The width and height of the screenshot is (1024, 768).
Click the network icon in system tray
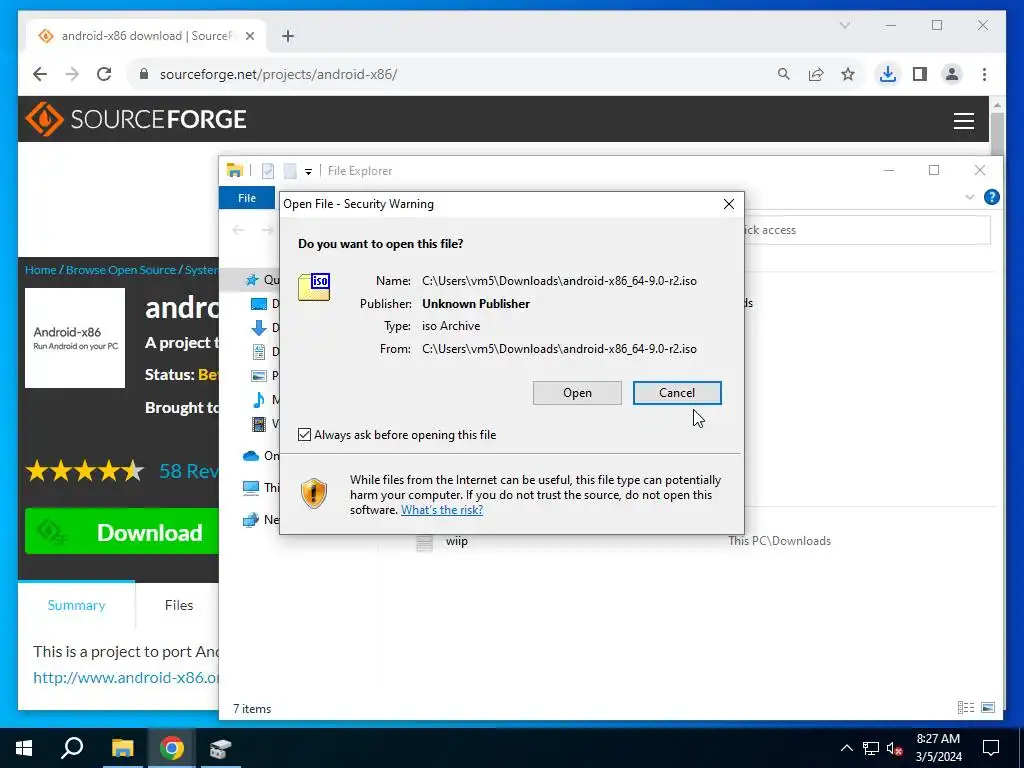[871, 748]
